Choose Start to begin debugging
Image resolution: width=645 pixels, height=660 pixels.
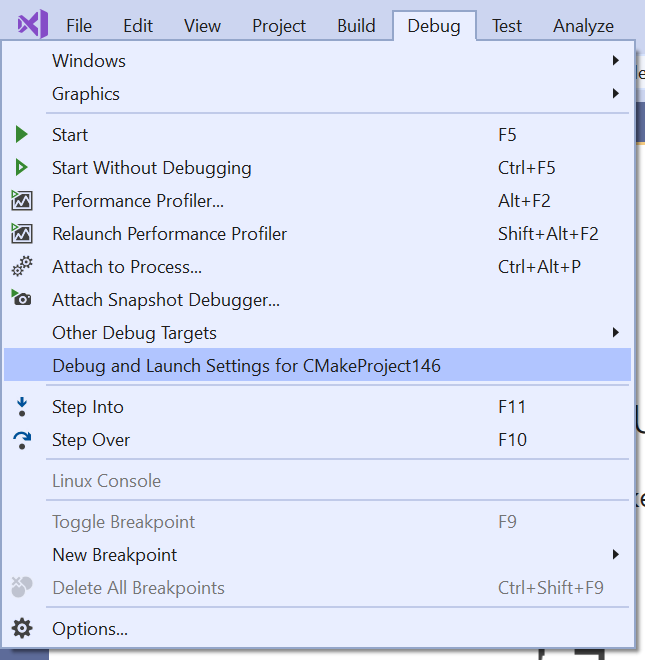point(317,135)
